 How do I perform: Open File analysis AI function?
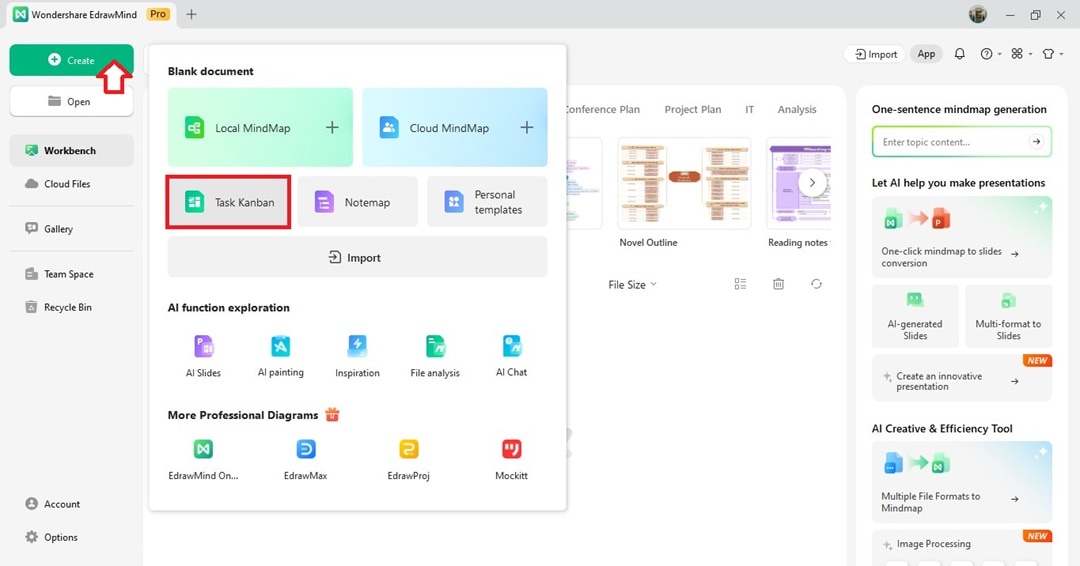pyautogui.click(x=435, y=356)
